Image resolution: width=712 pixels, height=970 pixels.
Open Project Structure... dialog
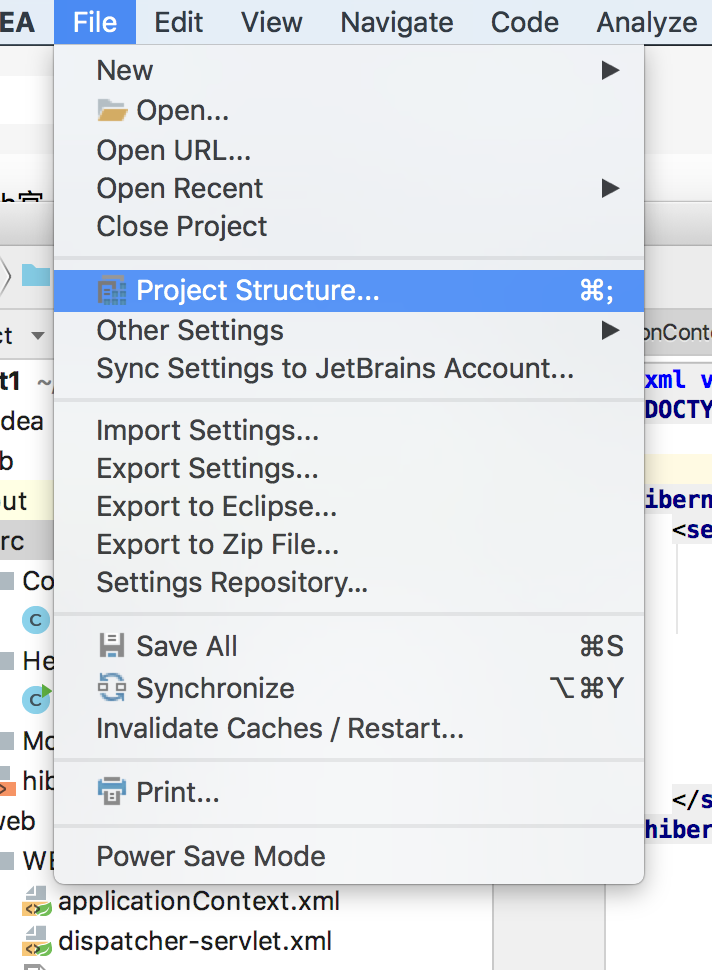click(349, 291)
